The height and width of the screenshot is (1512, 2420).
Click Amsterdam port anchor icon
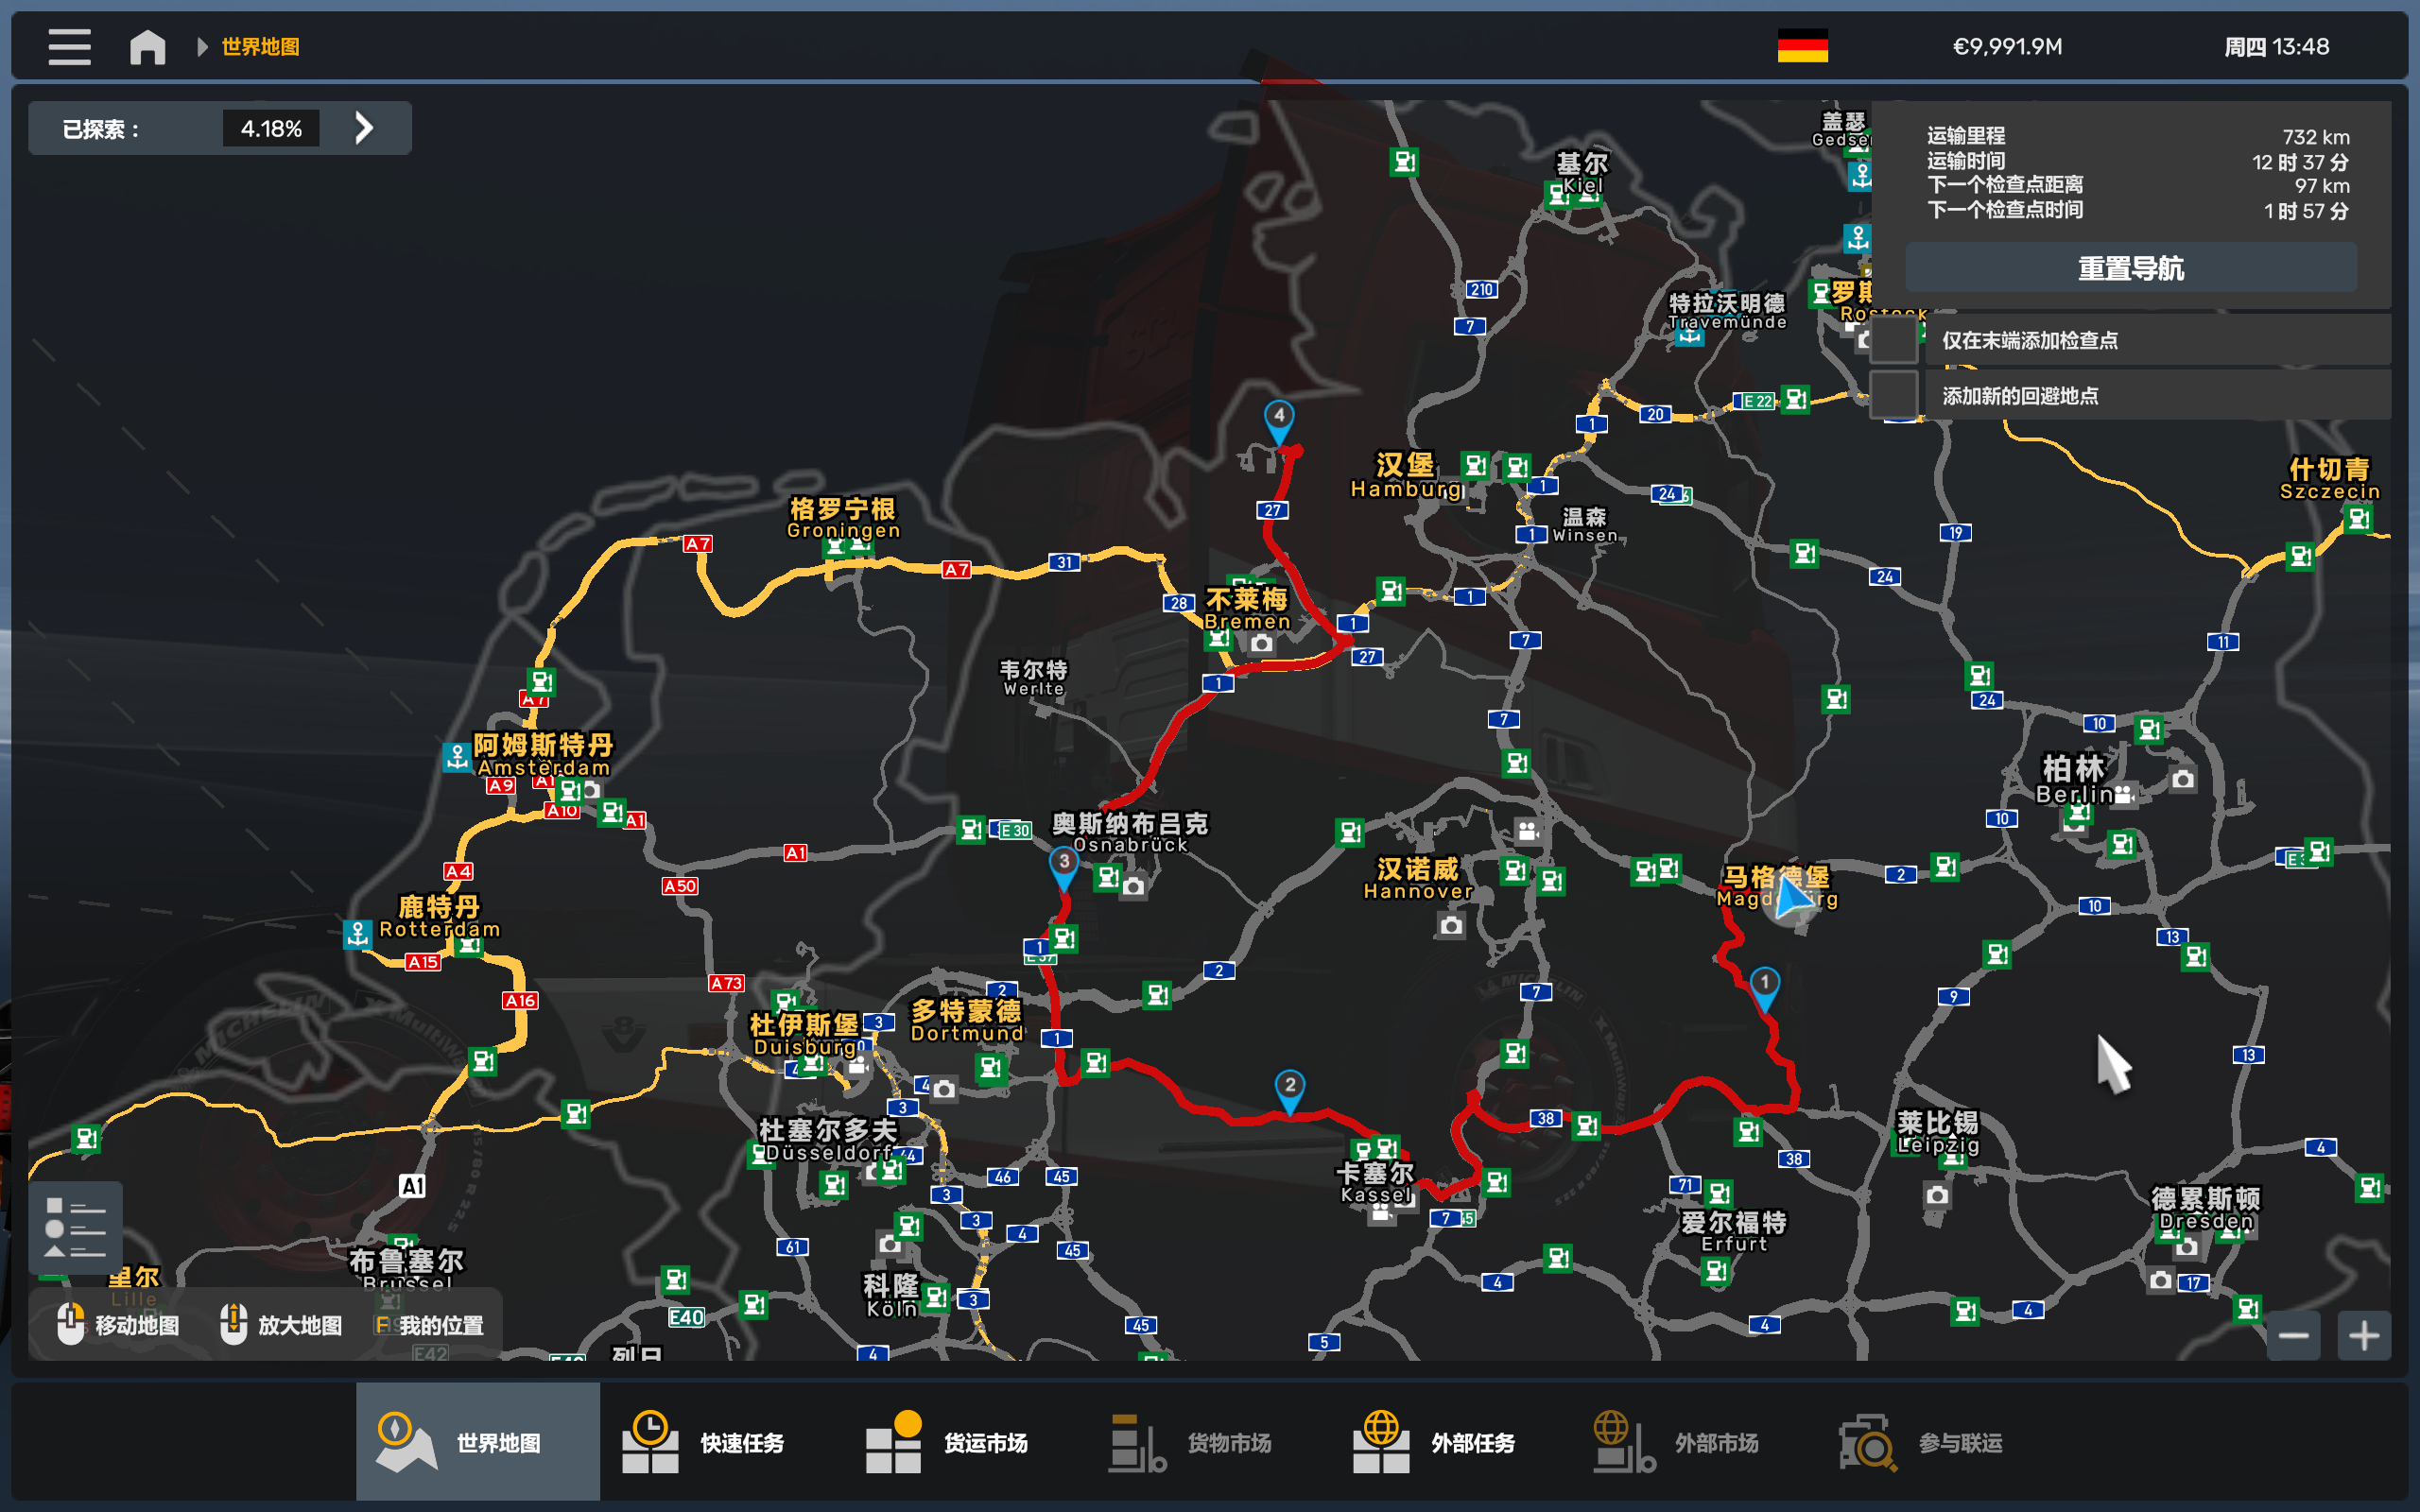(x=457, y=757)
